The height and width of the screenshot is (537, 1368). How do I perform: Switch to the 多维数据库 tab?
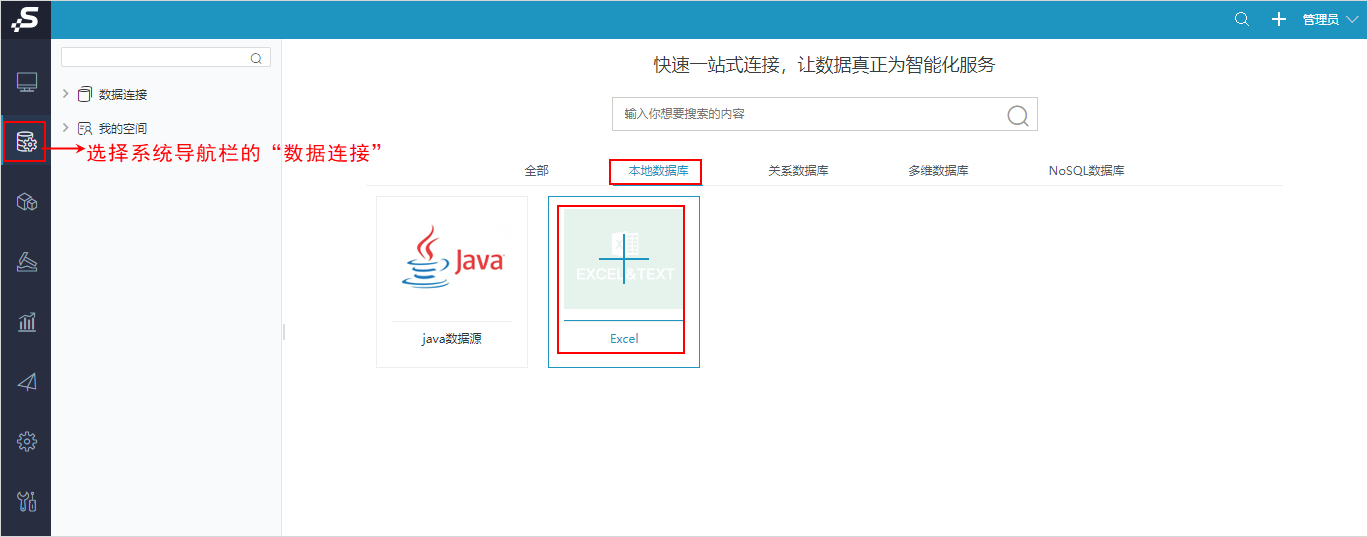938,171
